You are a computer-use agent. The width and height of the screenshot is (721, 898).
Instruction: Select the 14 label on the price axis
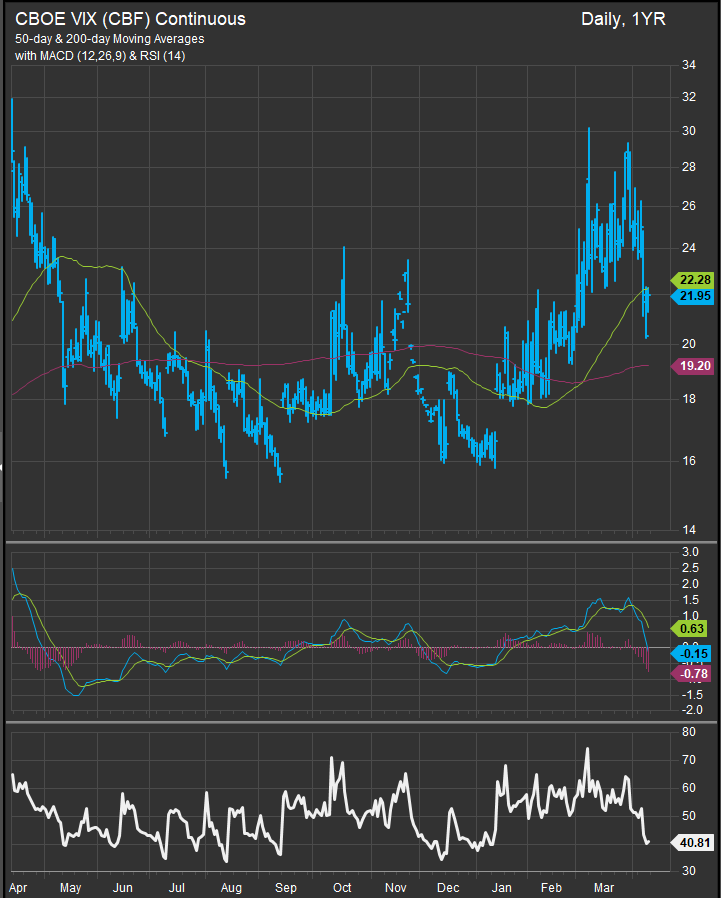(688, 529)
